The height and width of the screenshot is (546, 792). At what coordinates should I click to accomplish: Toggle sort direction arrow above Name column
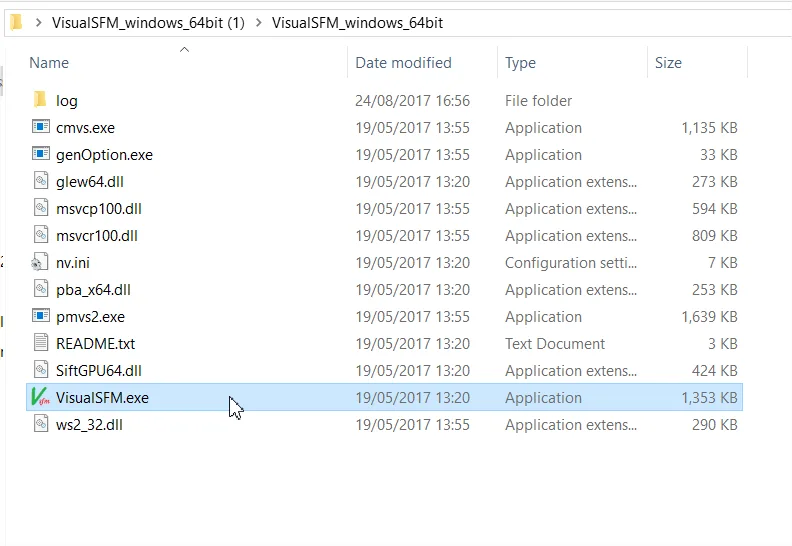(x=184, y=49)
